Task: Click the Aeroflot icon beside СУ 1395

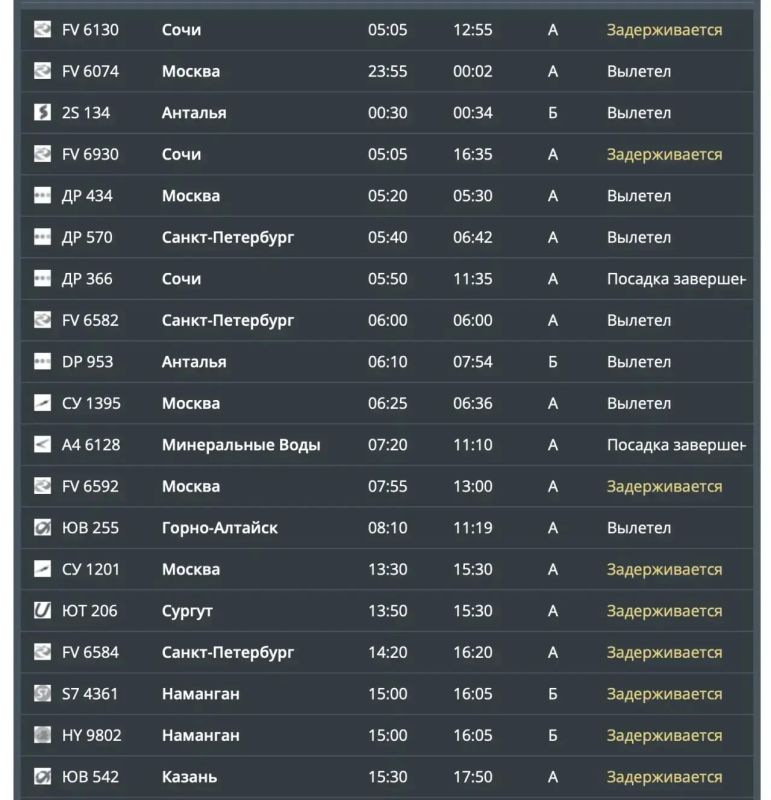Action: (x=42, y=403)
